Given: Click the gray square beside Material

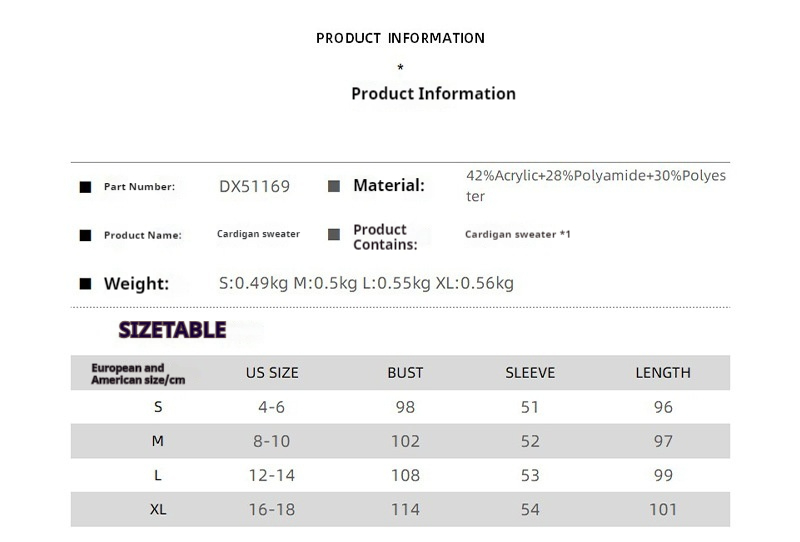Looking at the screenshot, I should tap(334, 186).
